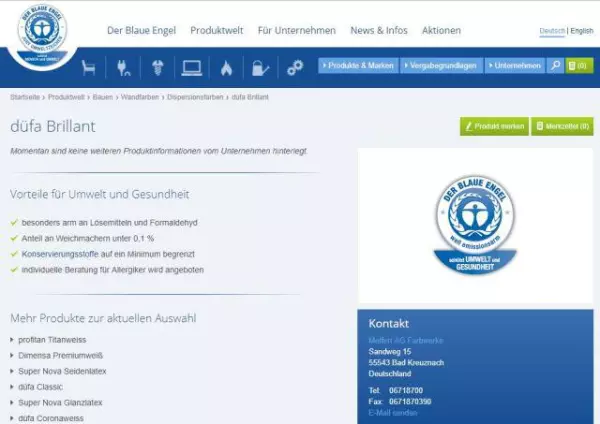This screenshot has width=600, height=424.
Task: Open the furniture (bed) category icon
Action: [88, 68]
